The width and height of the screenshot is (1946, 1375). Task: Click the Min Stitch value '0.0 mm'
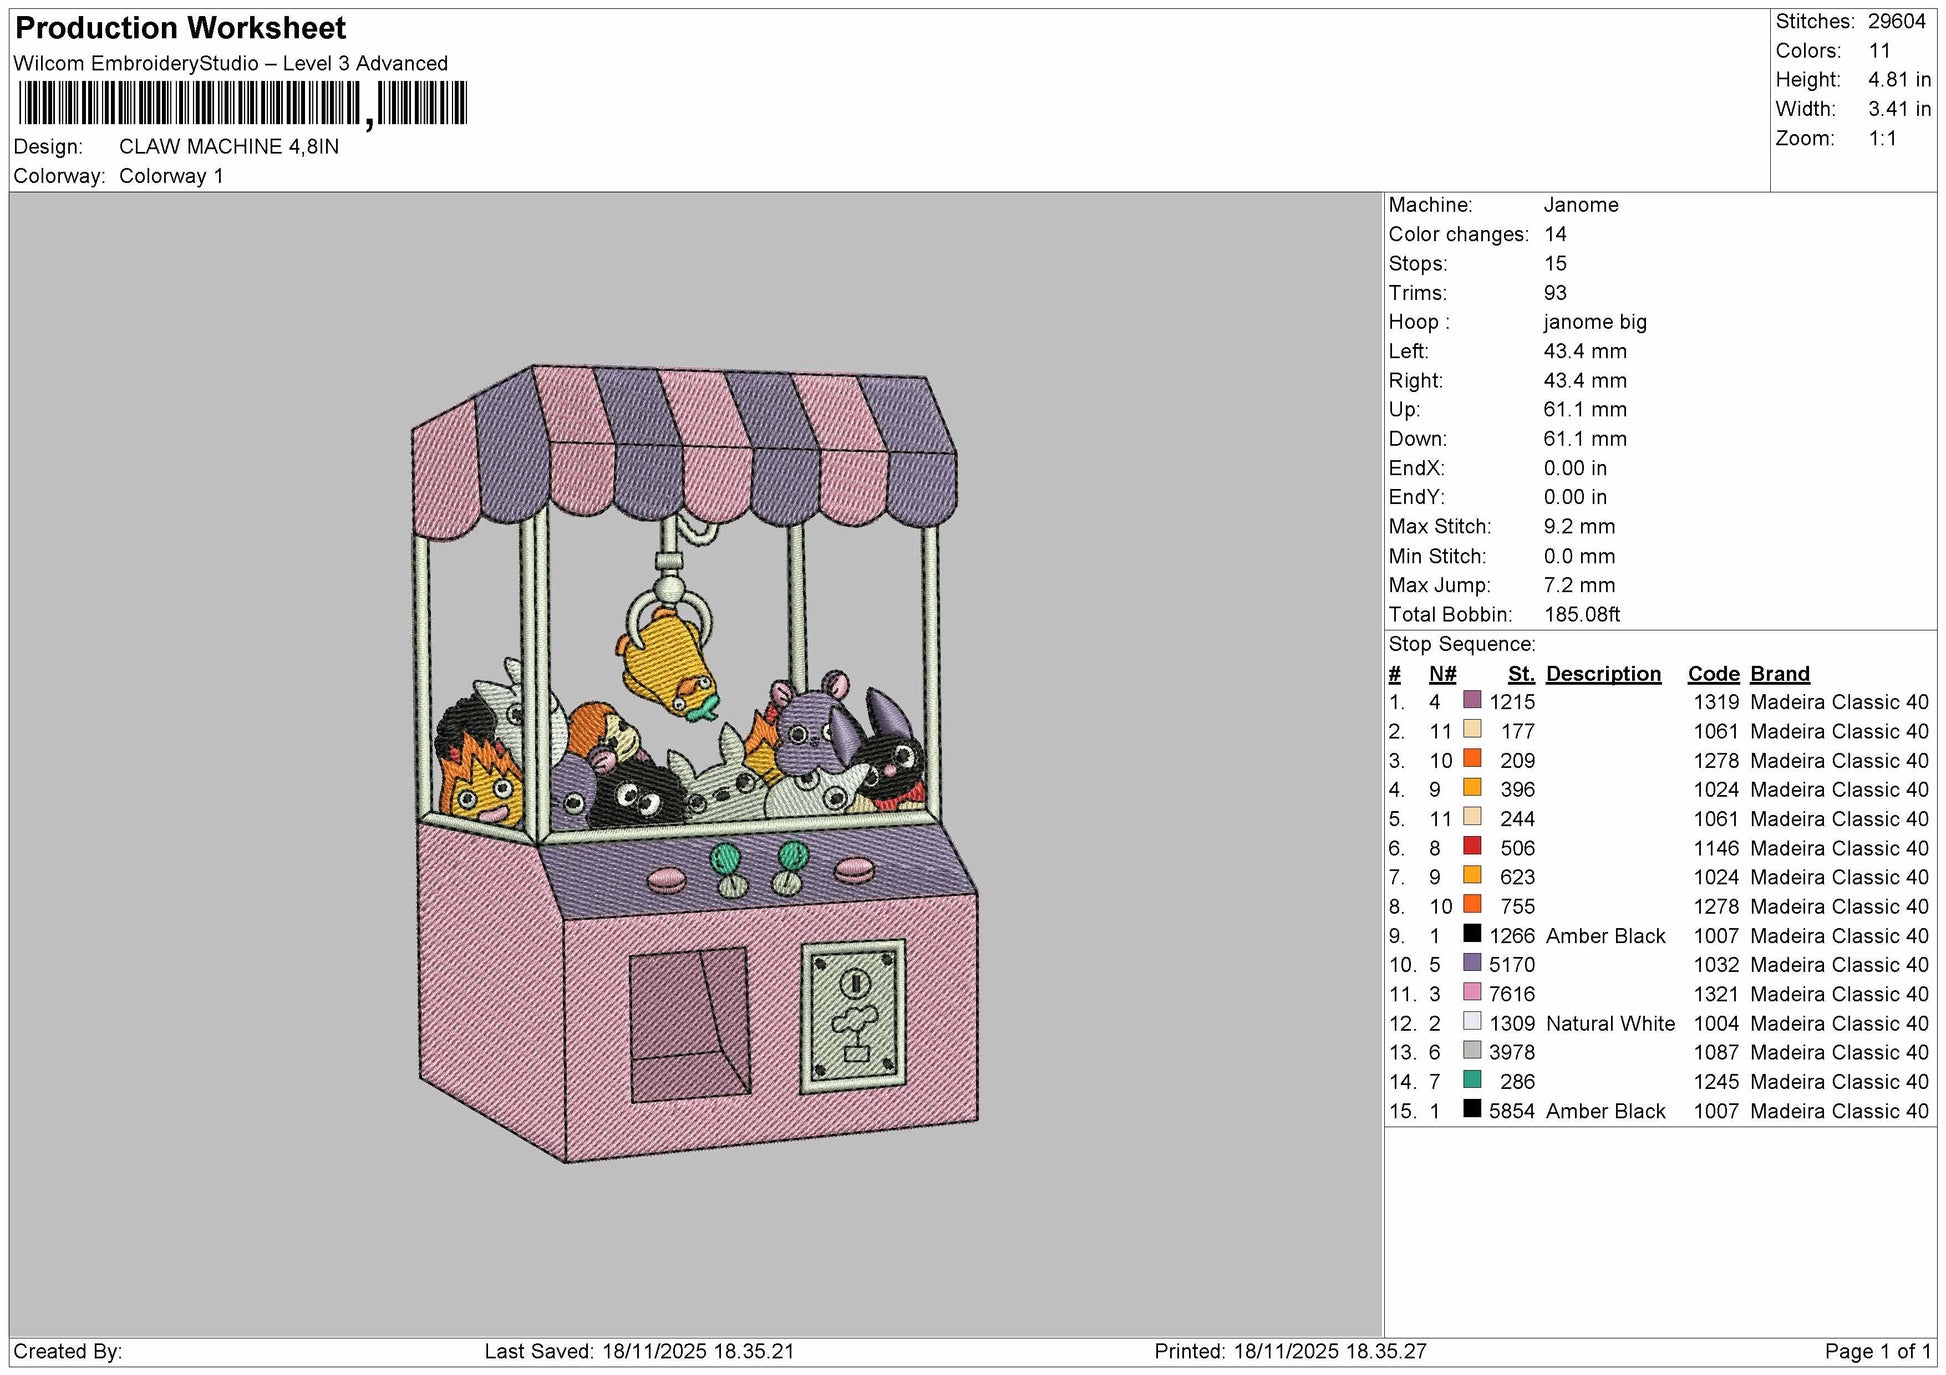pyautogui.click(x=1579, y=556)
